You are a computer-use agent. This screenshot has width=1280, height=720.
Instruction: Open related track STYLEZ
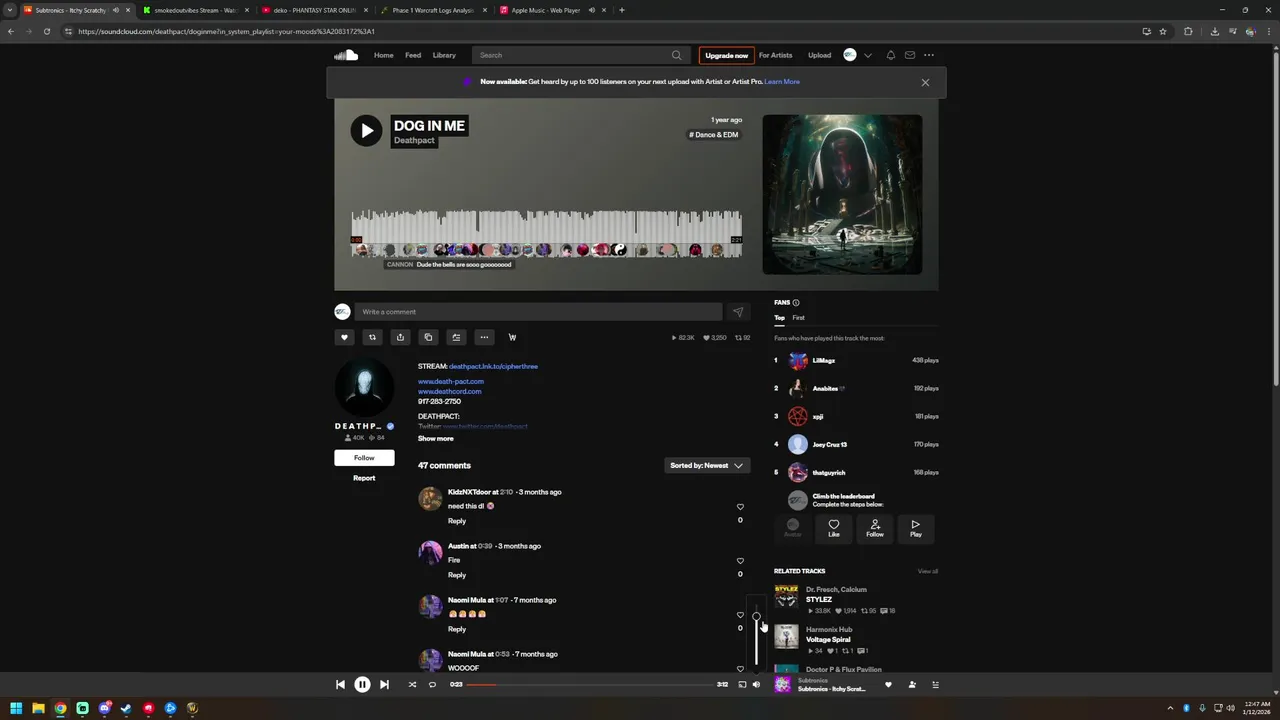tap(819, 600)
